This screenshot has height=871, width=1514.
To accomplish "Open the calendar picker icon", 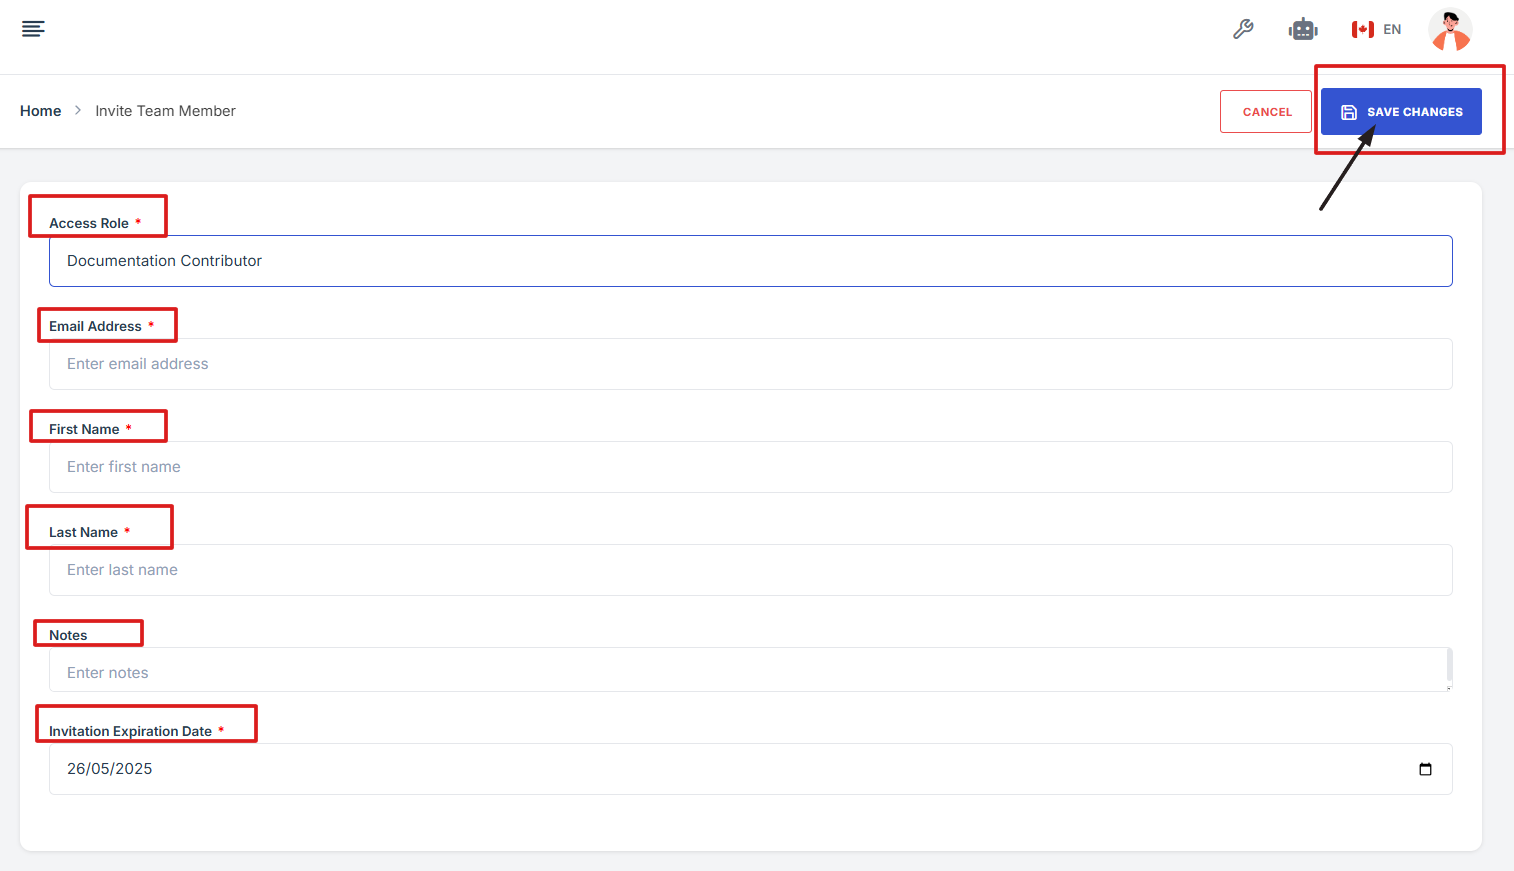I will pyautogui.click(x=1425, y=769).
